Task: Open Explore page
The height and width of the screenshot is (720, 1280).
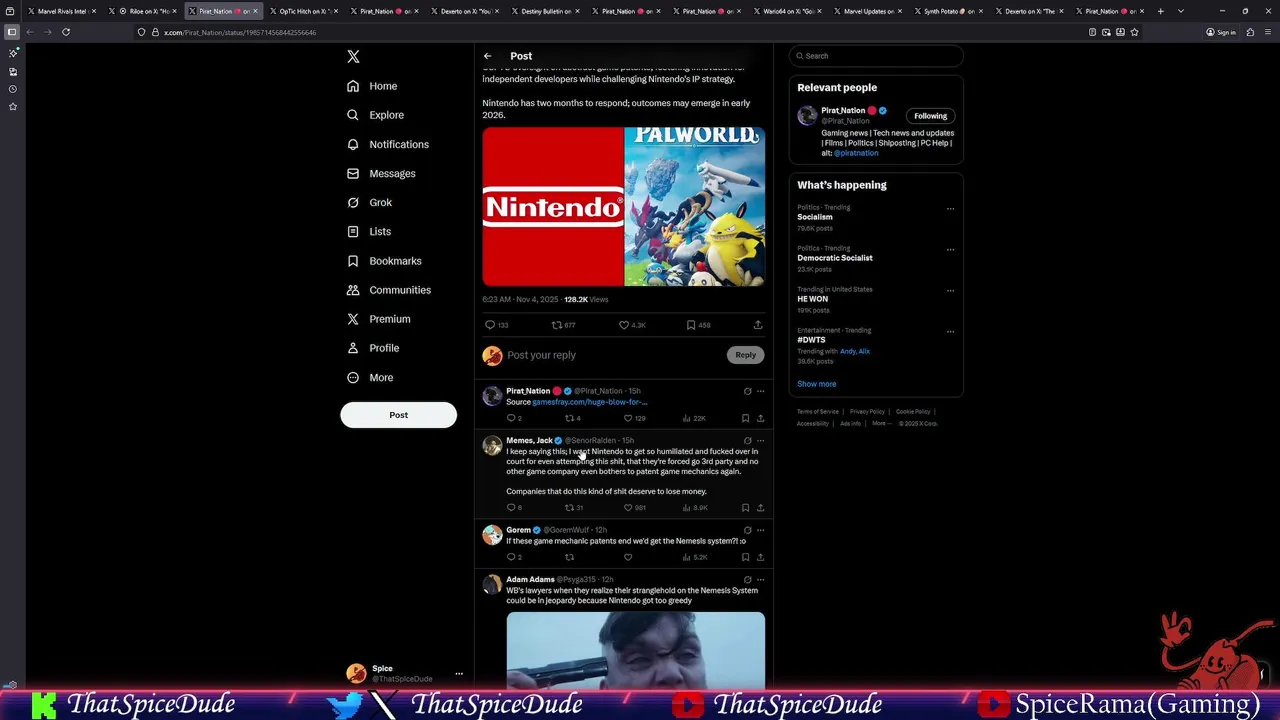Action: click(375, 115)
